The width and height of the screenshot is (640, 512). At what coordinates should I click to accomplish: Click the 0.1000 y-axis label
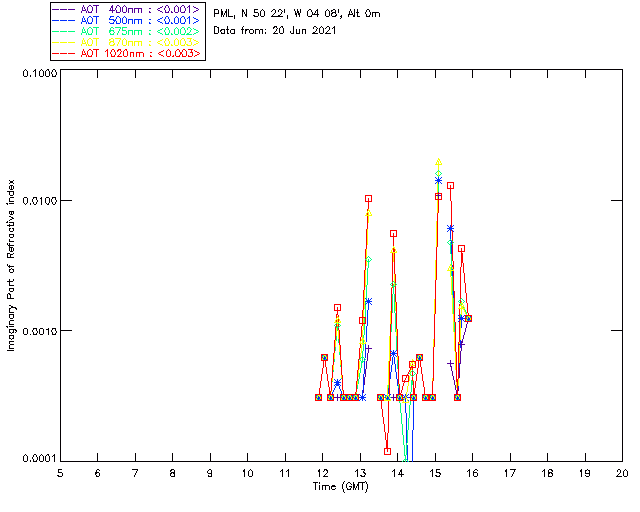click(39, 73)
